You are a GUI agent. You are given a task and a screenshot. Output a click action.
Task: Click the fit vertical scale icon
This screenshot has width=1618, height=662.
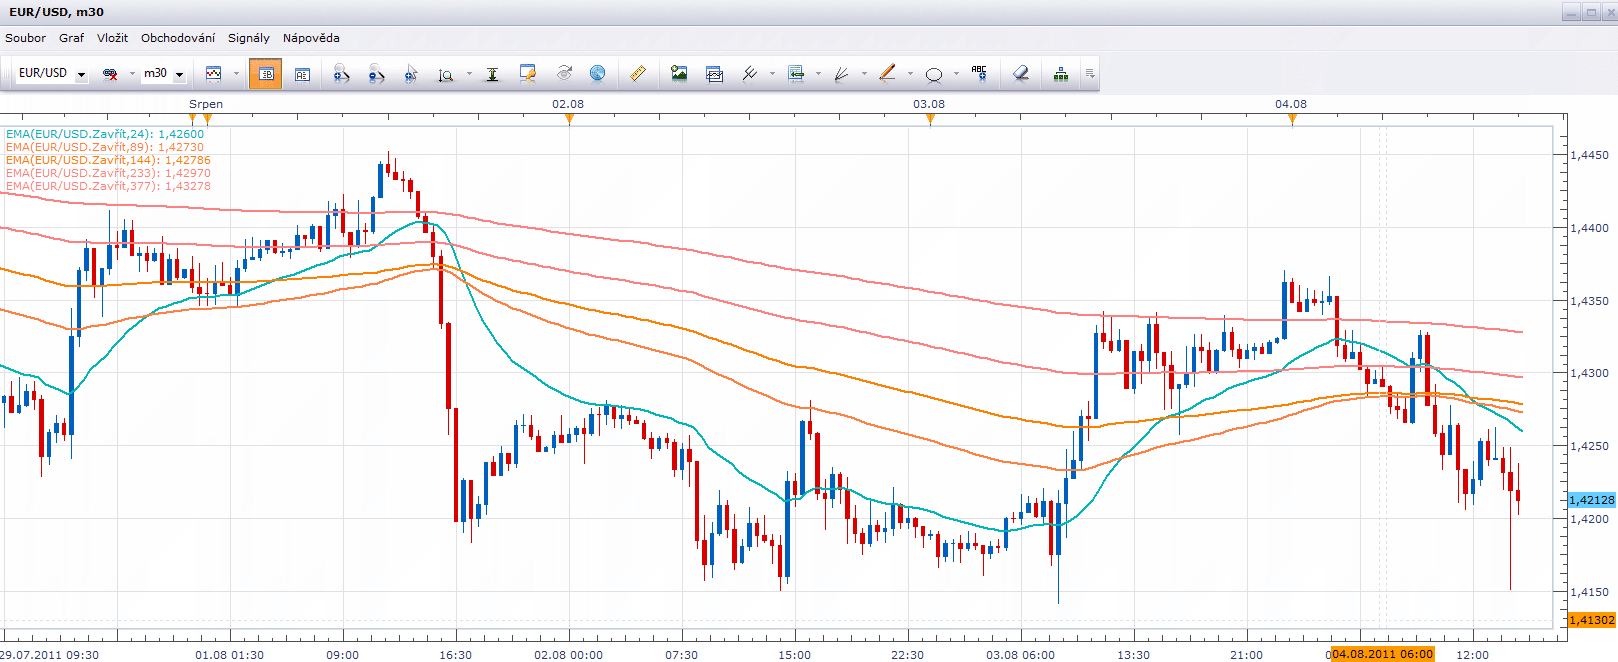492,74
